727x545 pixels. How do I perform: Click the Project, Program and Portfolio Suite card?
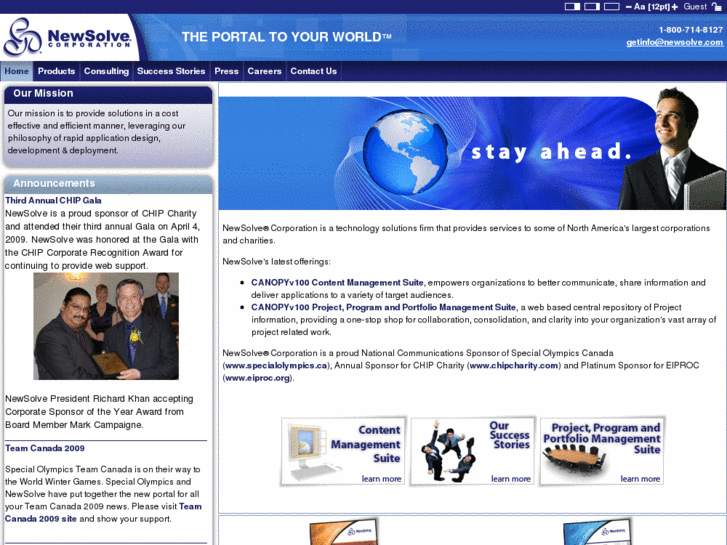point(602,451)
